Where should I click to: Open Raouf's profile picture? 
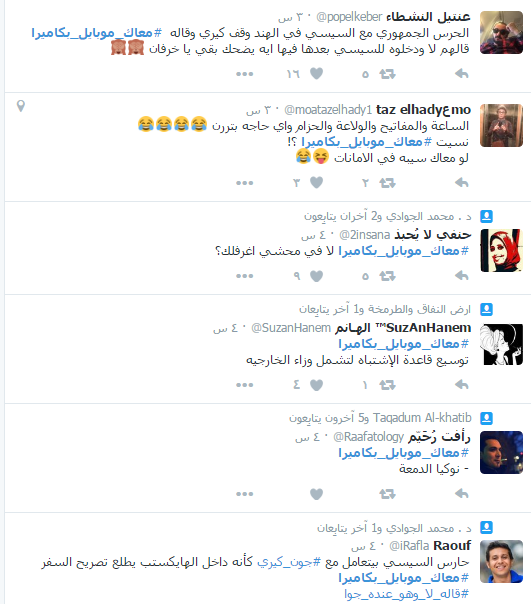point(501,561)
